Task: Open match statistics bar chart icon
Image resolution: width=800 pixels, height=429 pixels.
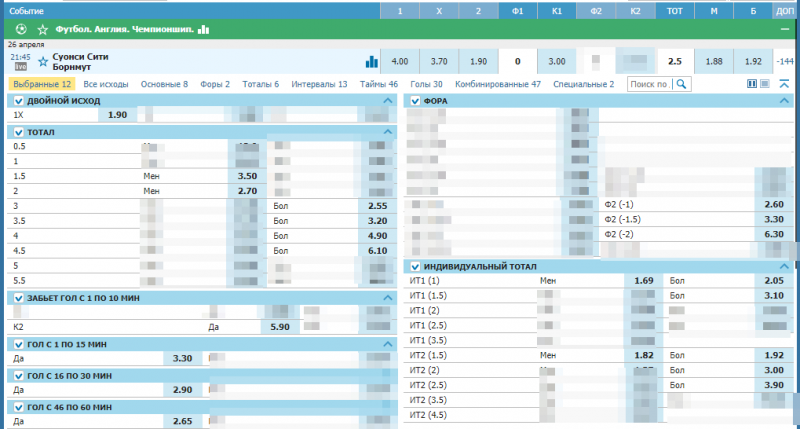Action: [x=372, y=61]
